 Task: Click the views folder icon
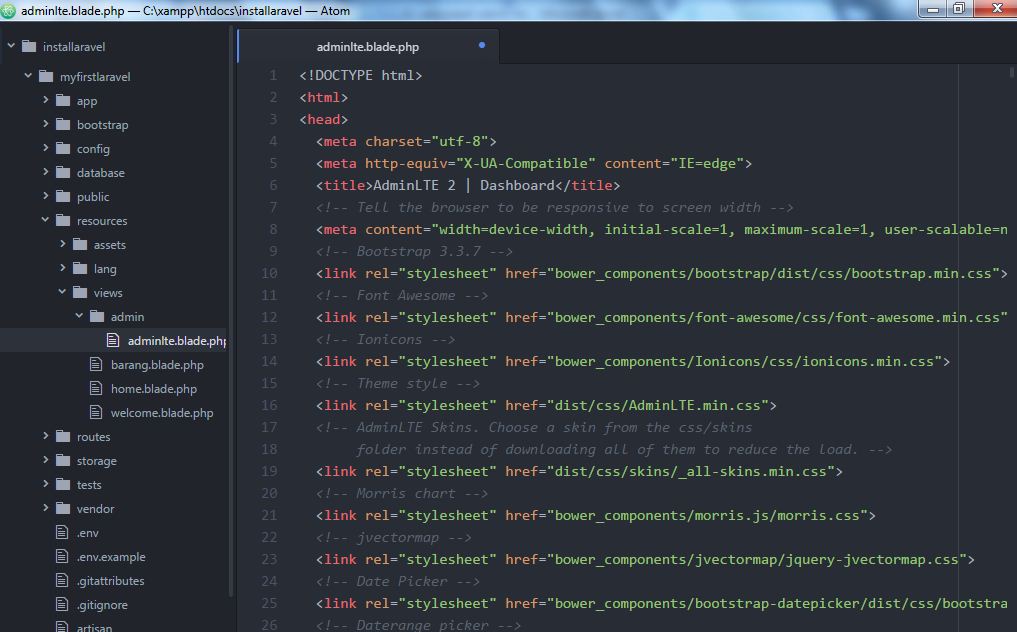tap(80, 293)
